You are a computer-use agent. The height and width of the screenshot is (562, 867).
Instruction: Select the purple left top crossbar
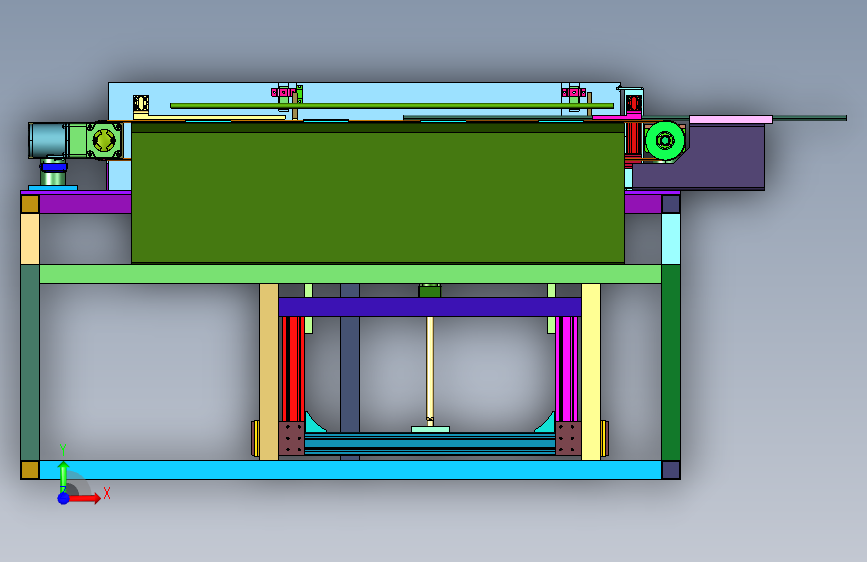(x=85, y=204)
